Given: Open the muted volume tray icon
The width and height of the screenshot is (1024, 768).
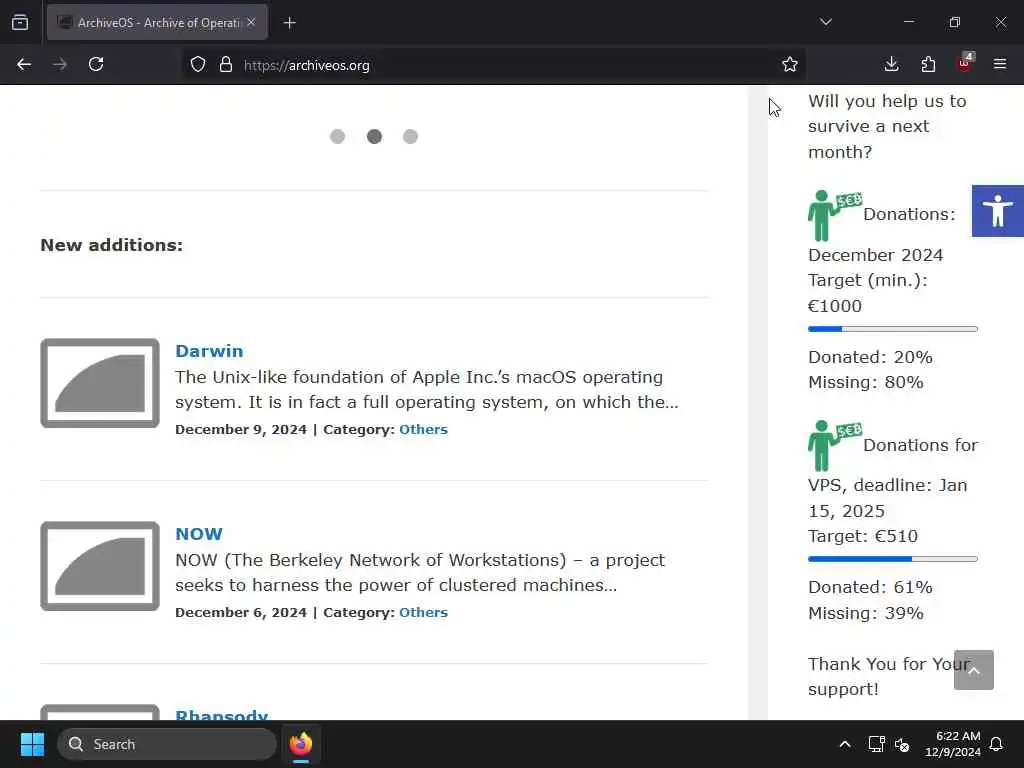Looking at the screenshot, I should click(902, 744).
